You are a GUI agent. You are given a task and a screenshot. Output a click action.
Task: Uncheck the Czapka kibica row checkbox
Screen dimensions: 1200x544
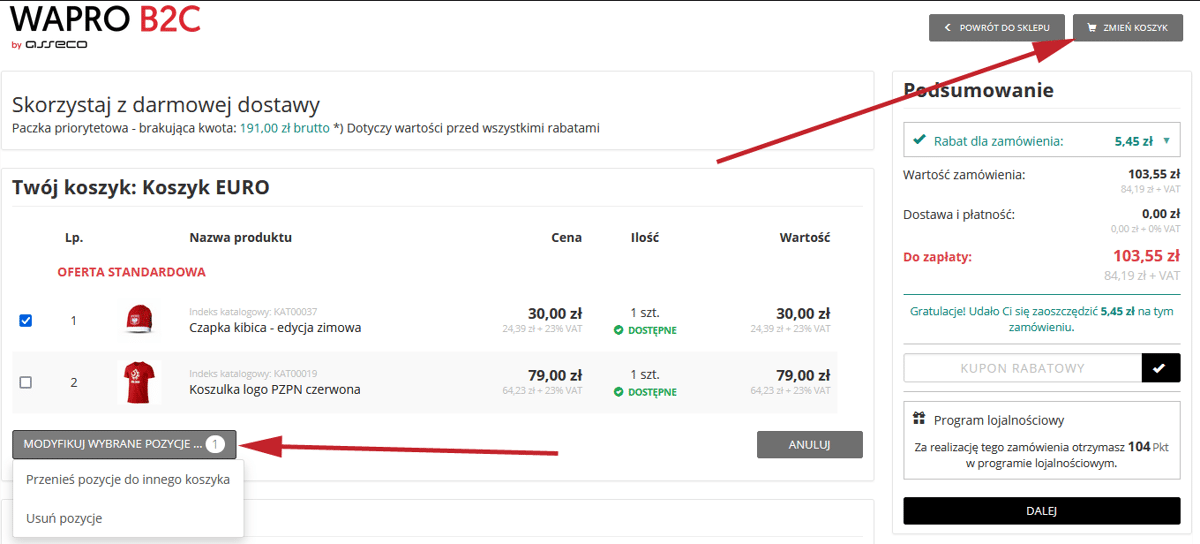tap(26, 320)
